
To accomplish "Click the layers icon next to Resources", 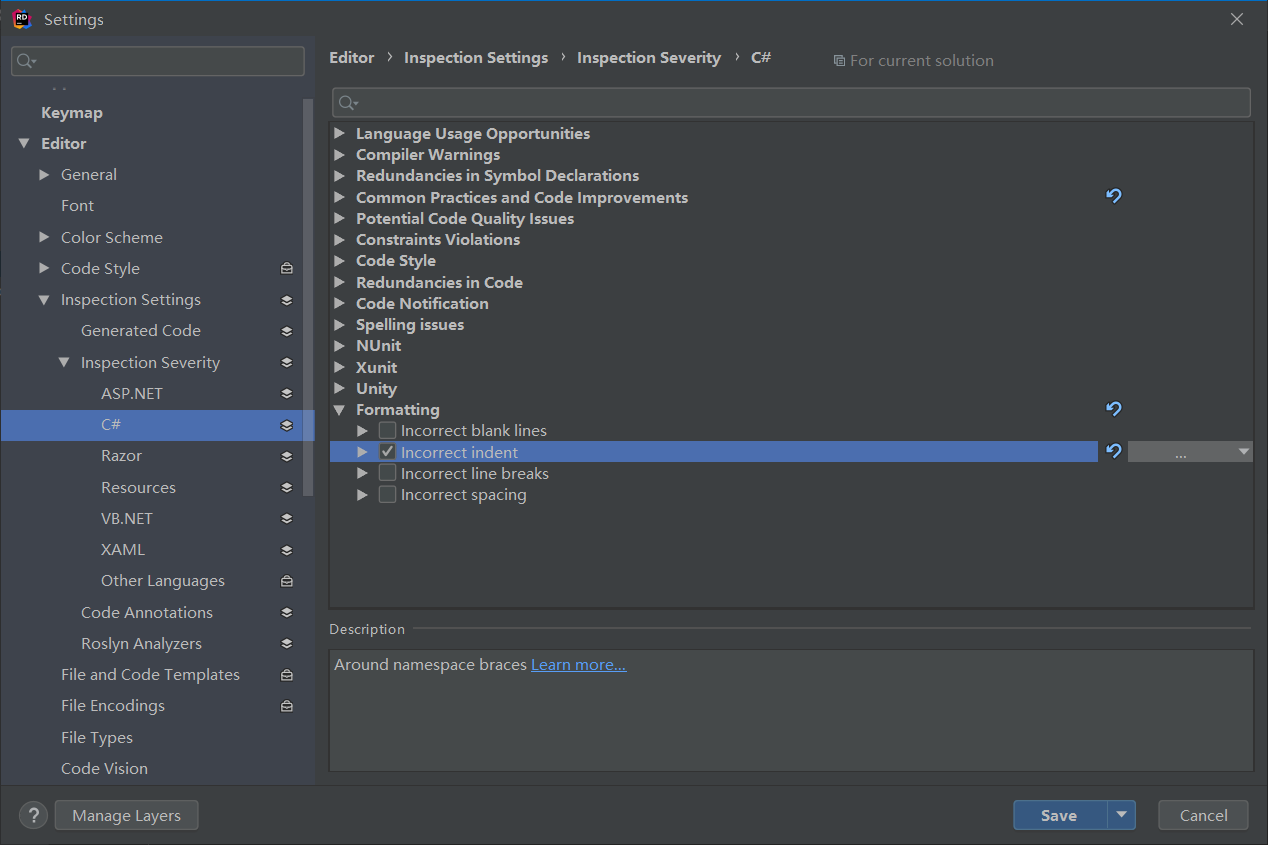I will click(x=287, y=488).
